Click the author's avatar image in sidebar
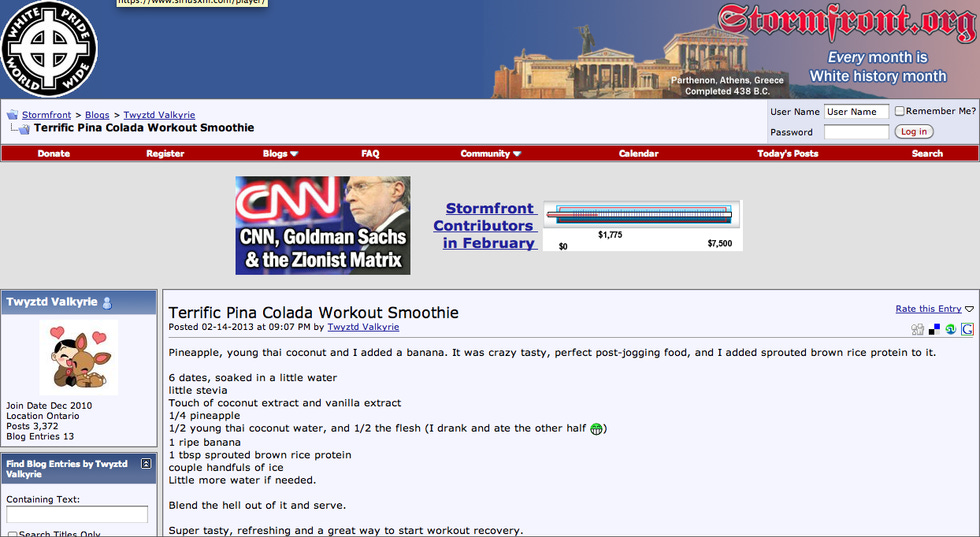The image size is (980, 537). click(x=79, y=357)
